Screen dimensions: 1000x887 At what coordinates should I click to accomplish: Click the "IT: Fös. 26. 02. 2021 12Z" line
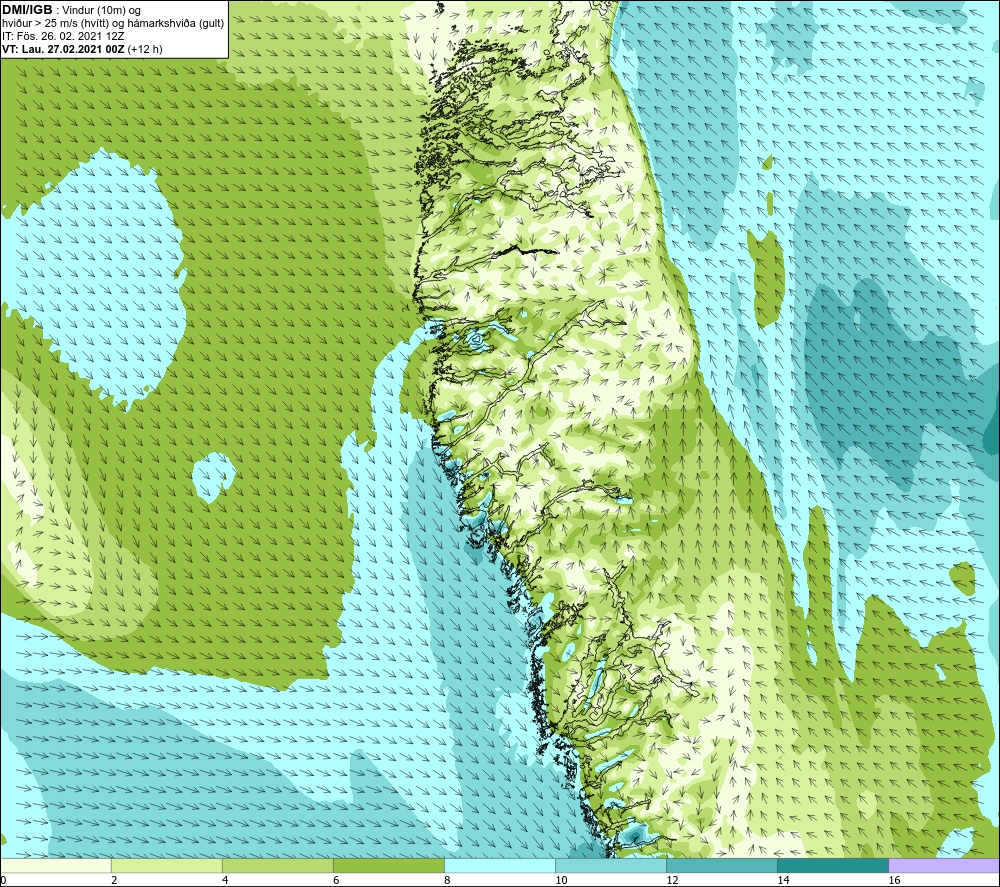[63, 36]
